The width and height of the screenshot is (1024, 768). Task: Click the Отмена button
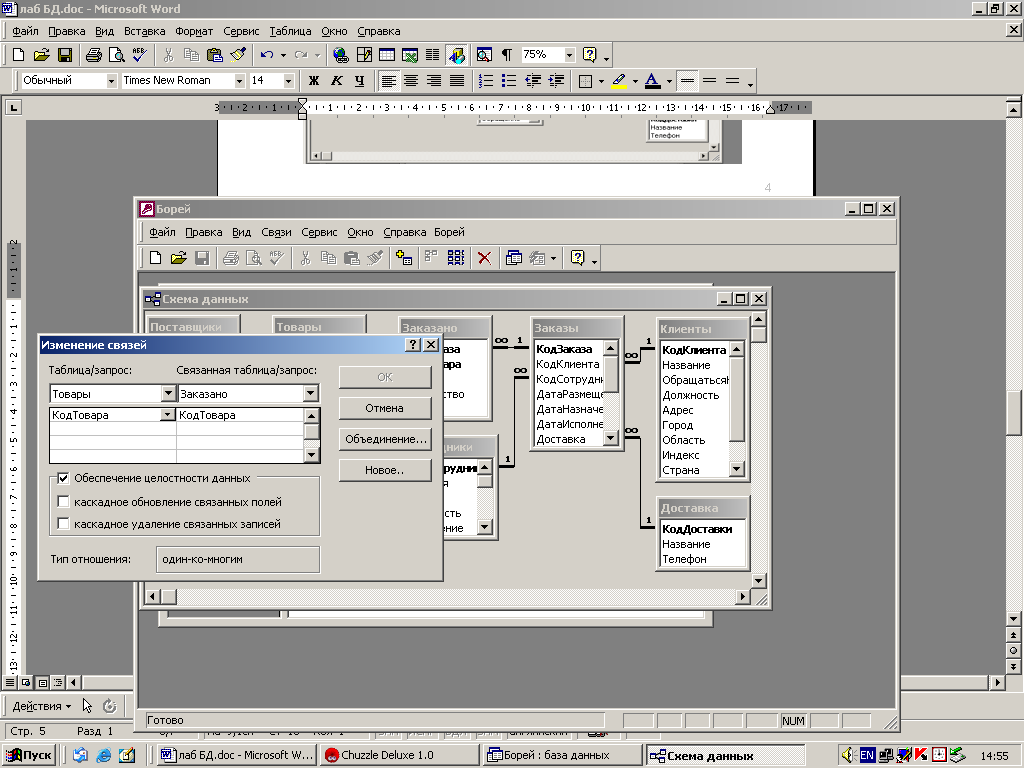click(385, 408)
